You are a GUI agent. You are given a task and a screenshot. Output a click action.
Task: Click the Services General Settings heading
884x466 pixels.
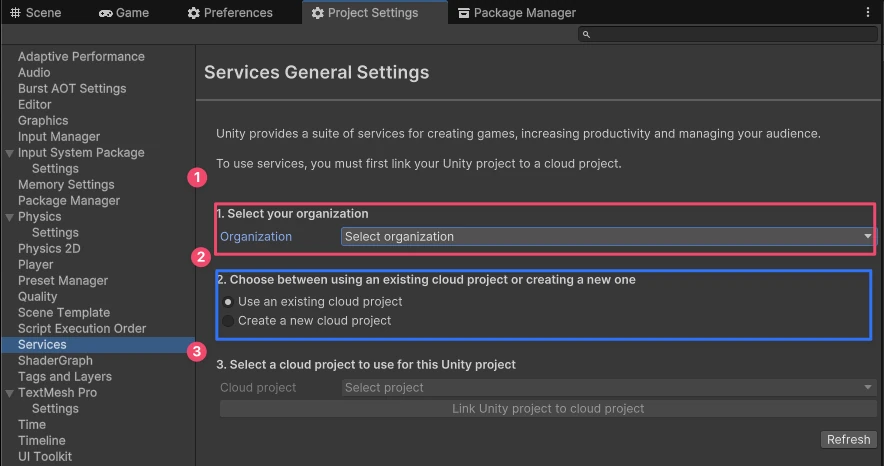(316, 72)
